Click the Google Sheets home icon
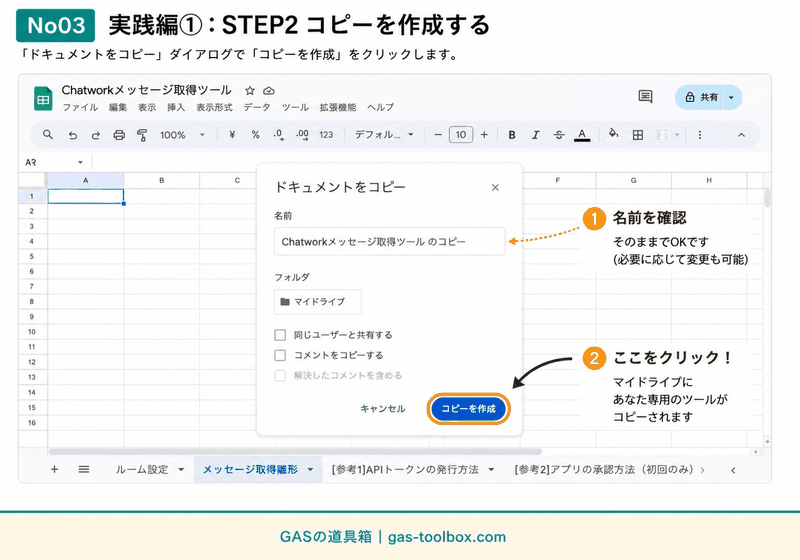Screen dimensions: 800x560 pos(43,98)
